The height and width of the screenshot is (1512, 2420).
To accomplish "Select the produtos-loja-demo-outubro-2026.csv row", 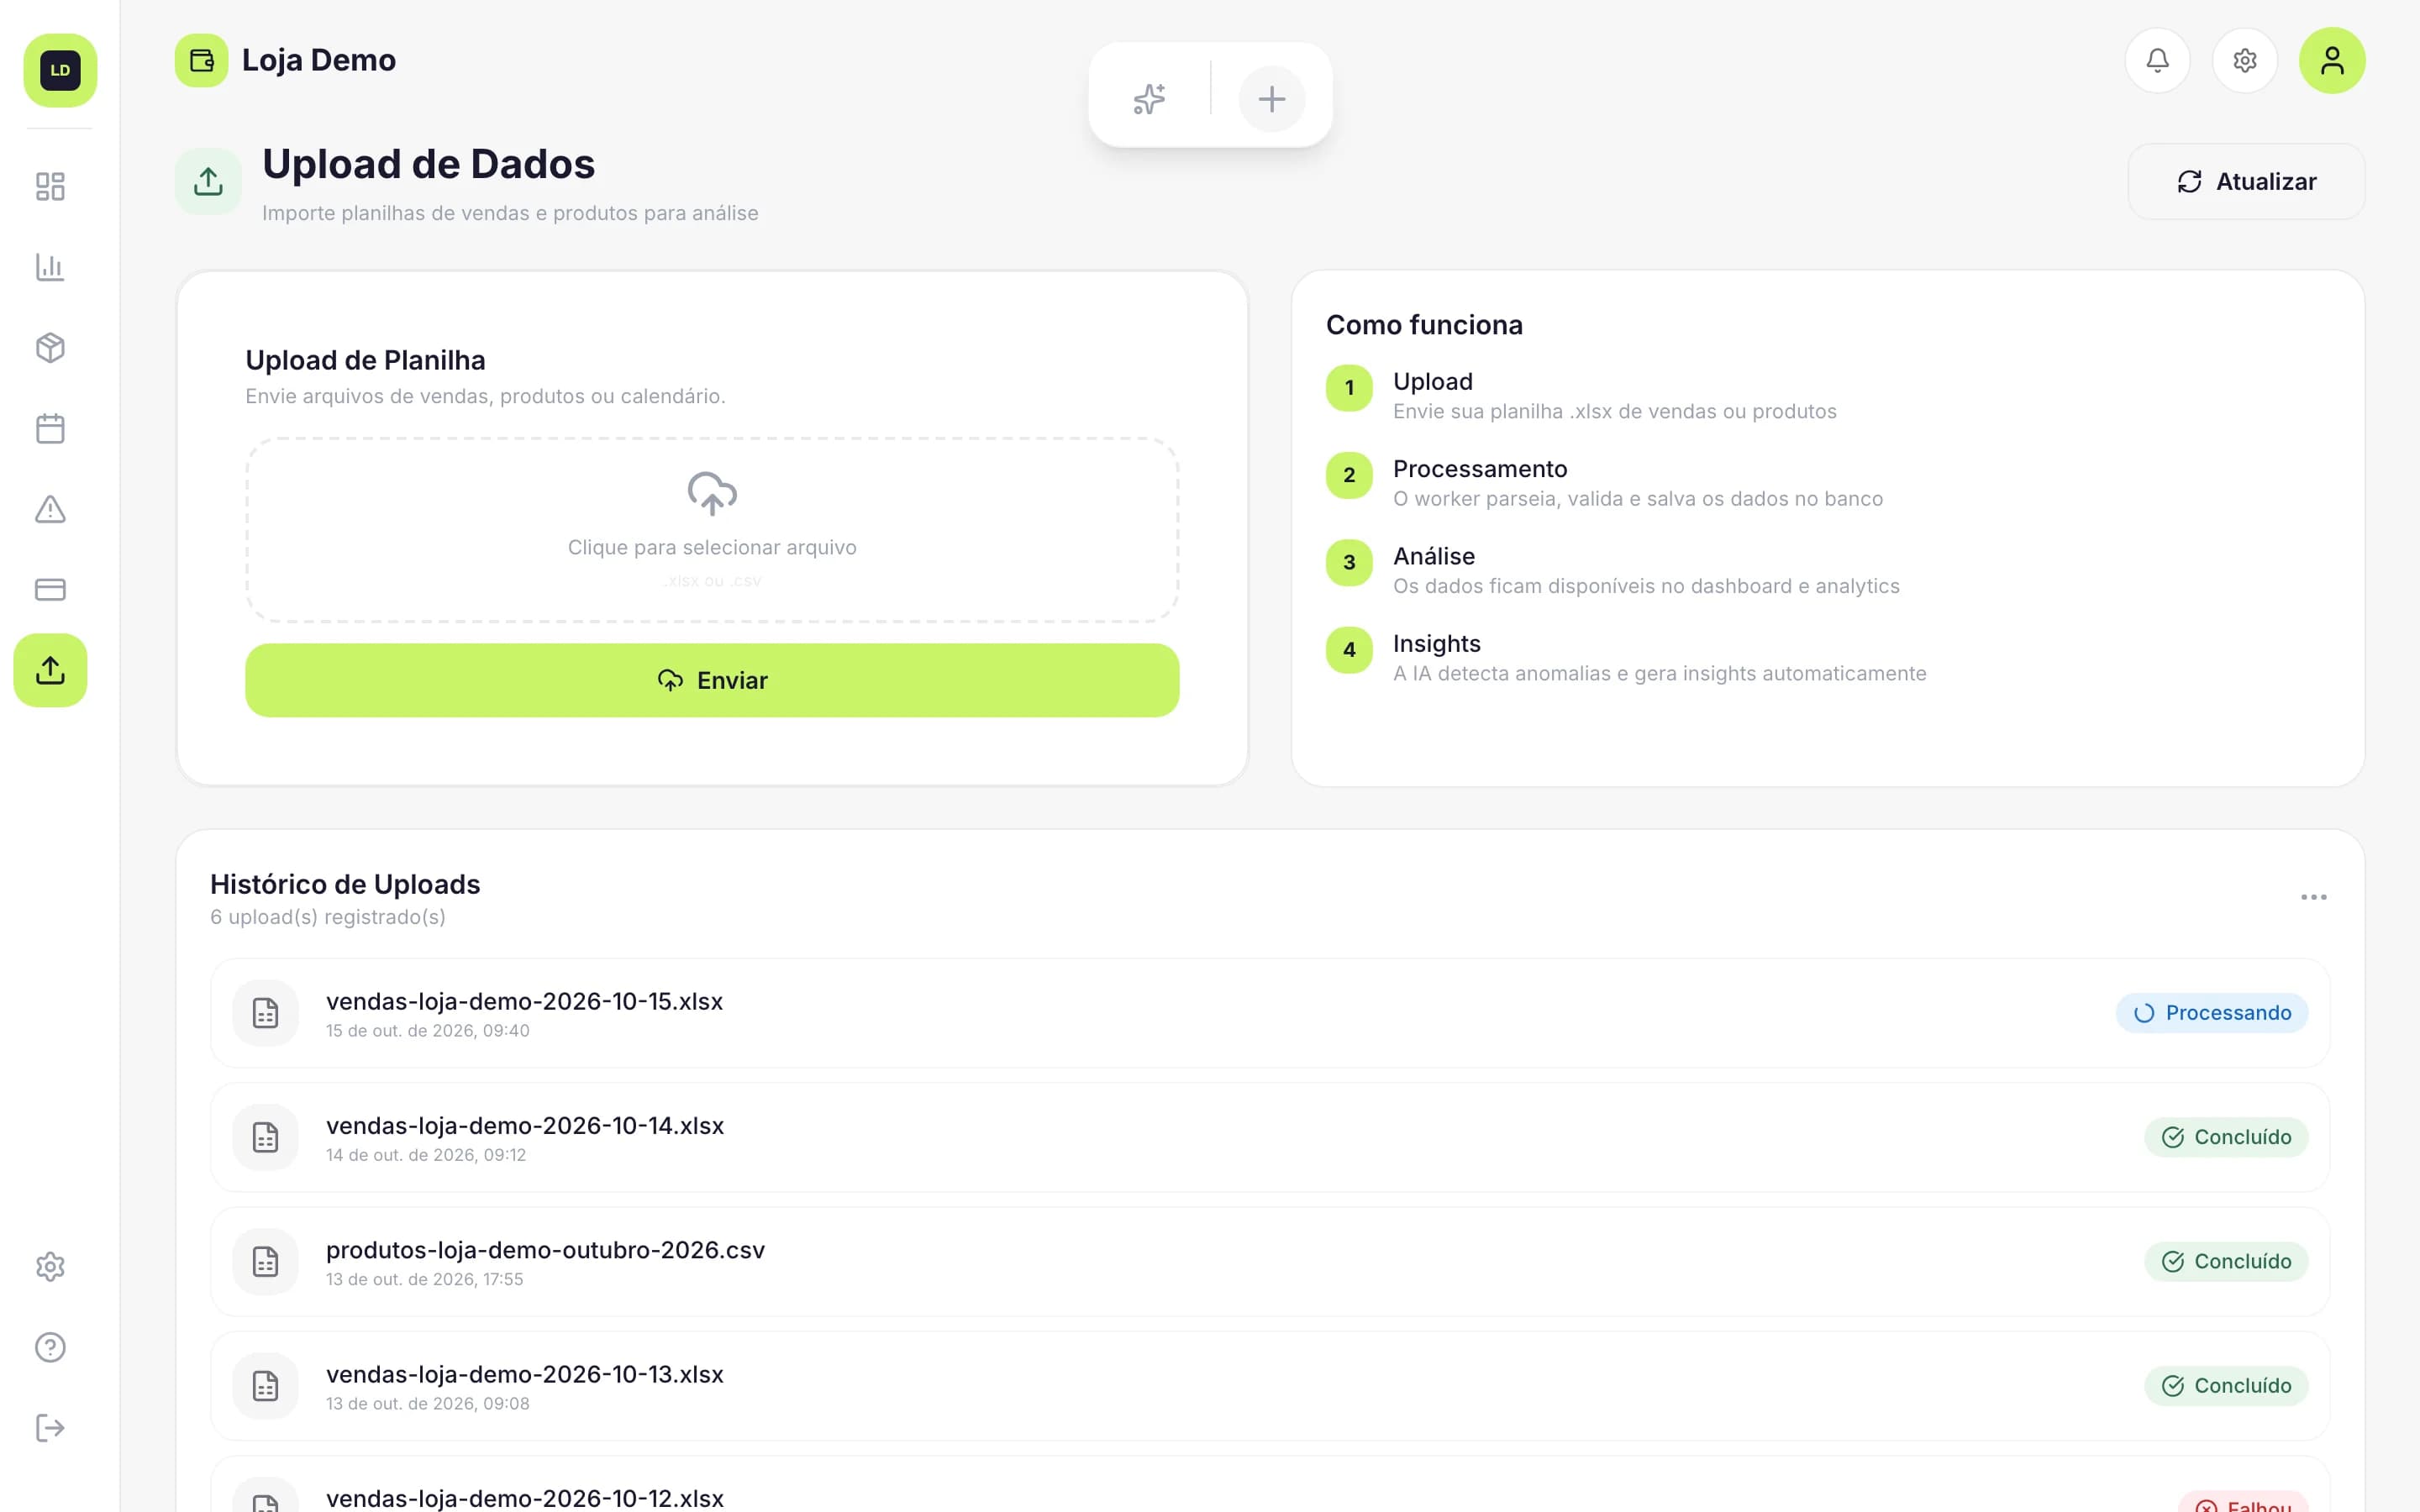I will [1270, 1262].
